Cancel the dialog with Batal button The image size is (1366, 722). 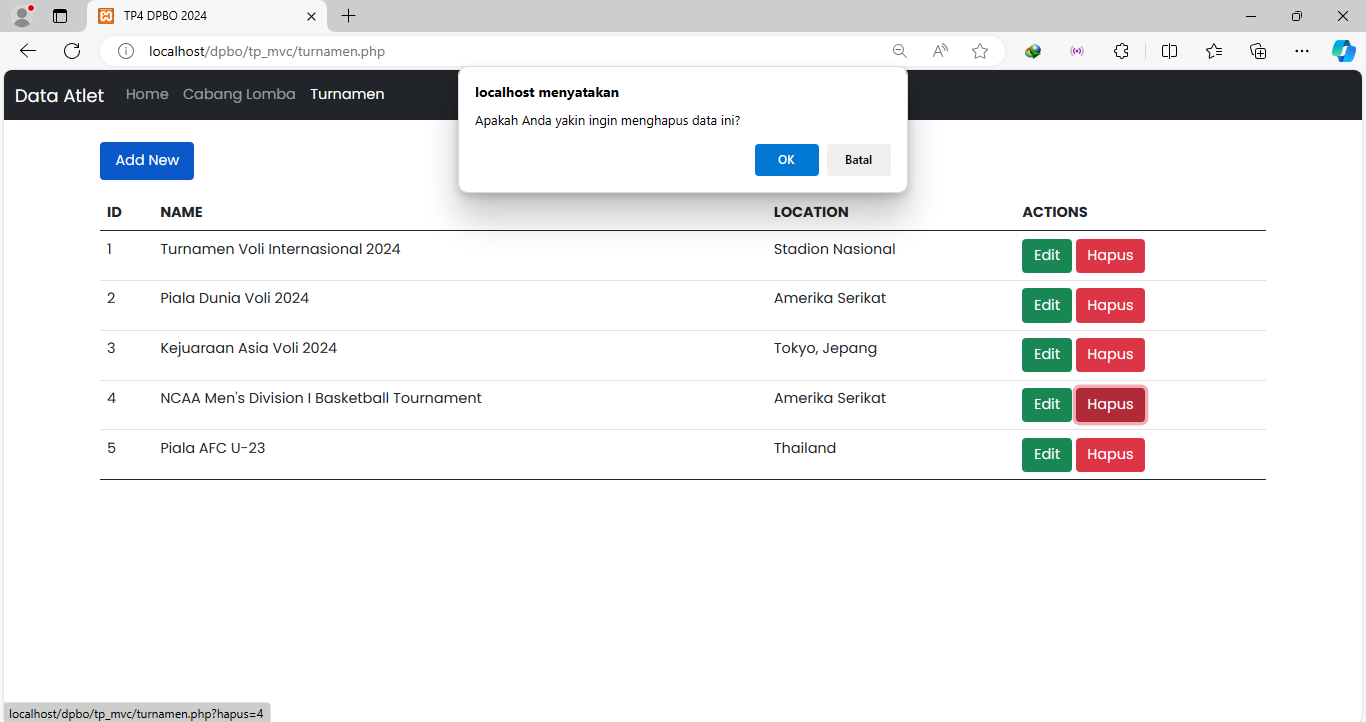tap(858, 160)
